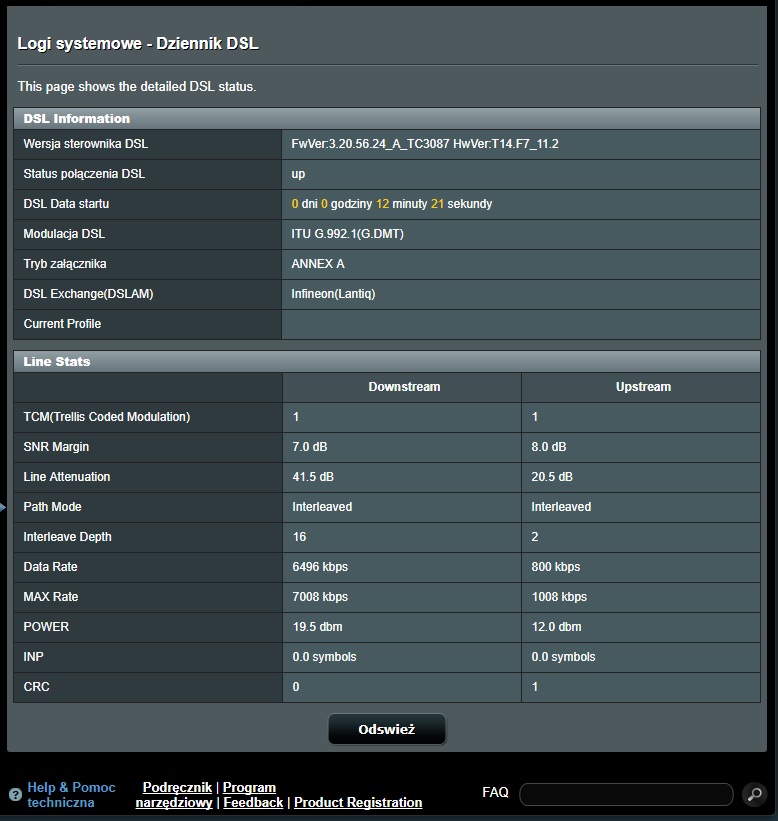Click the Upstream column header
Image resolution: width=778 pixels, height=821 pixels.
click(643, 387)
